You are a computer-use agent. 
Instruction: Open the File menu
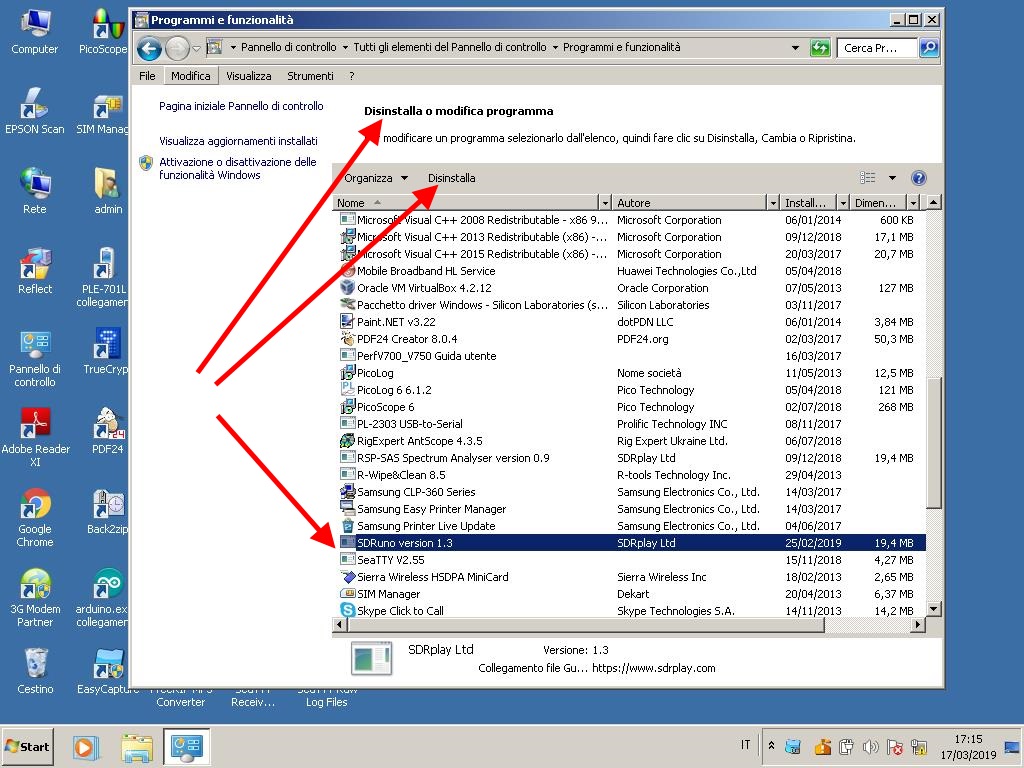click(147, 76)
